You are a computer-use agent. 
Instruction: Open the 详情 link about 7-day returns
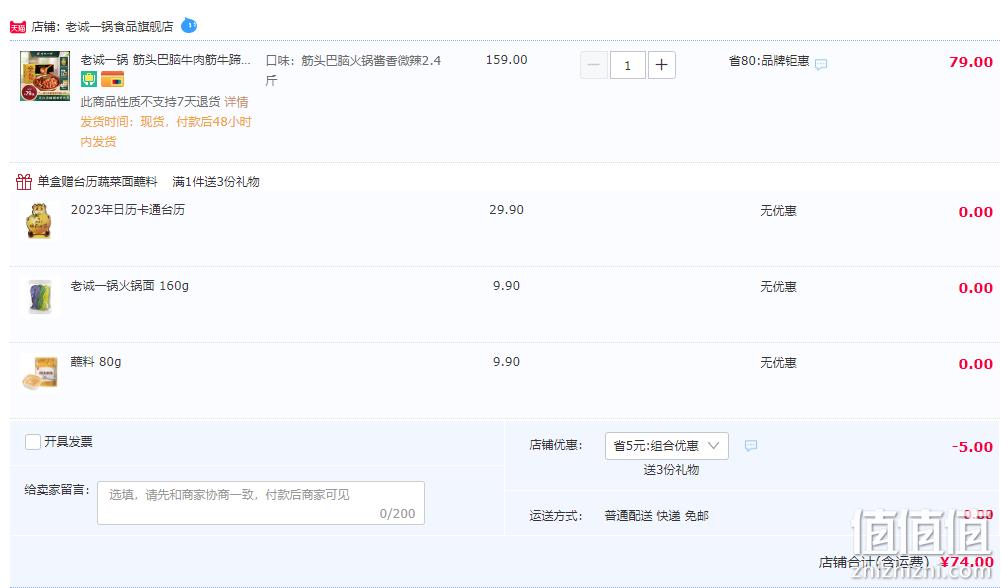tap(236, 102)
